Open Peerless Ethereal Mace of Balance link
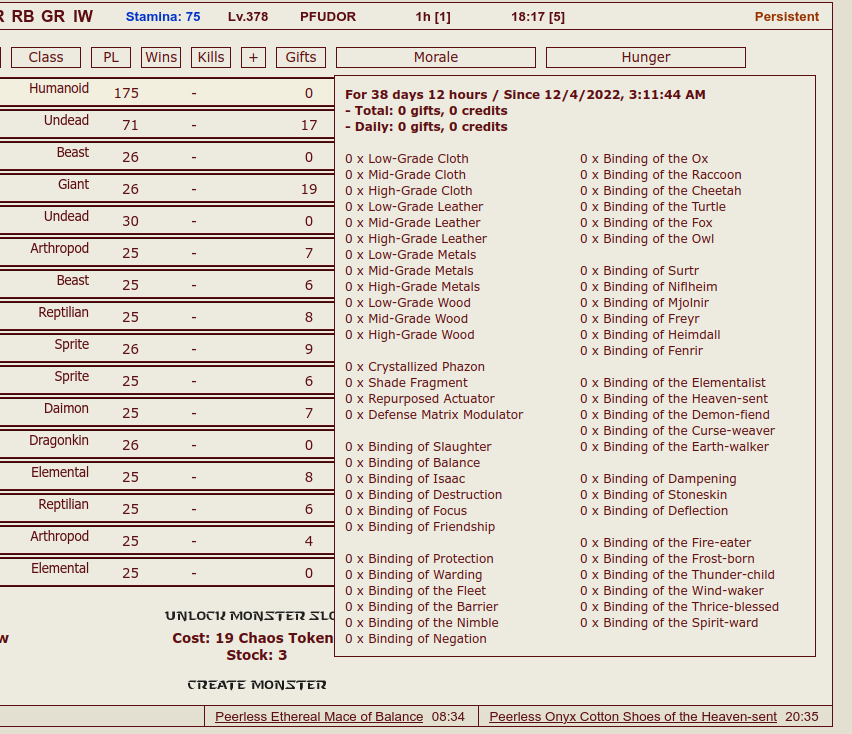This screenshot has height=734, width=852. tap(319, 717)
